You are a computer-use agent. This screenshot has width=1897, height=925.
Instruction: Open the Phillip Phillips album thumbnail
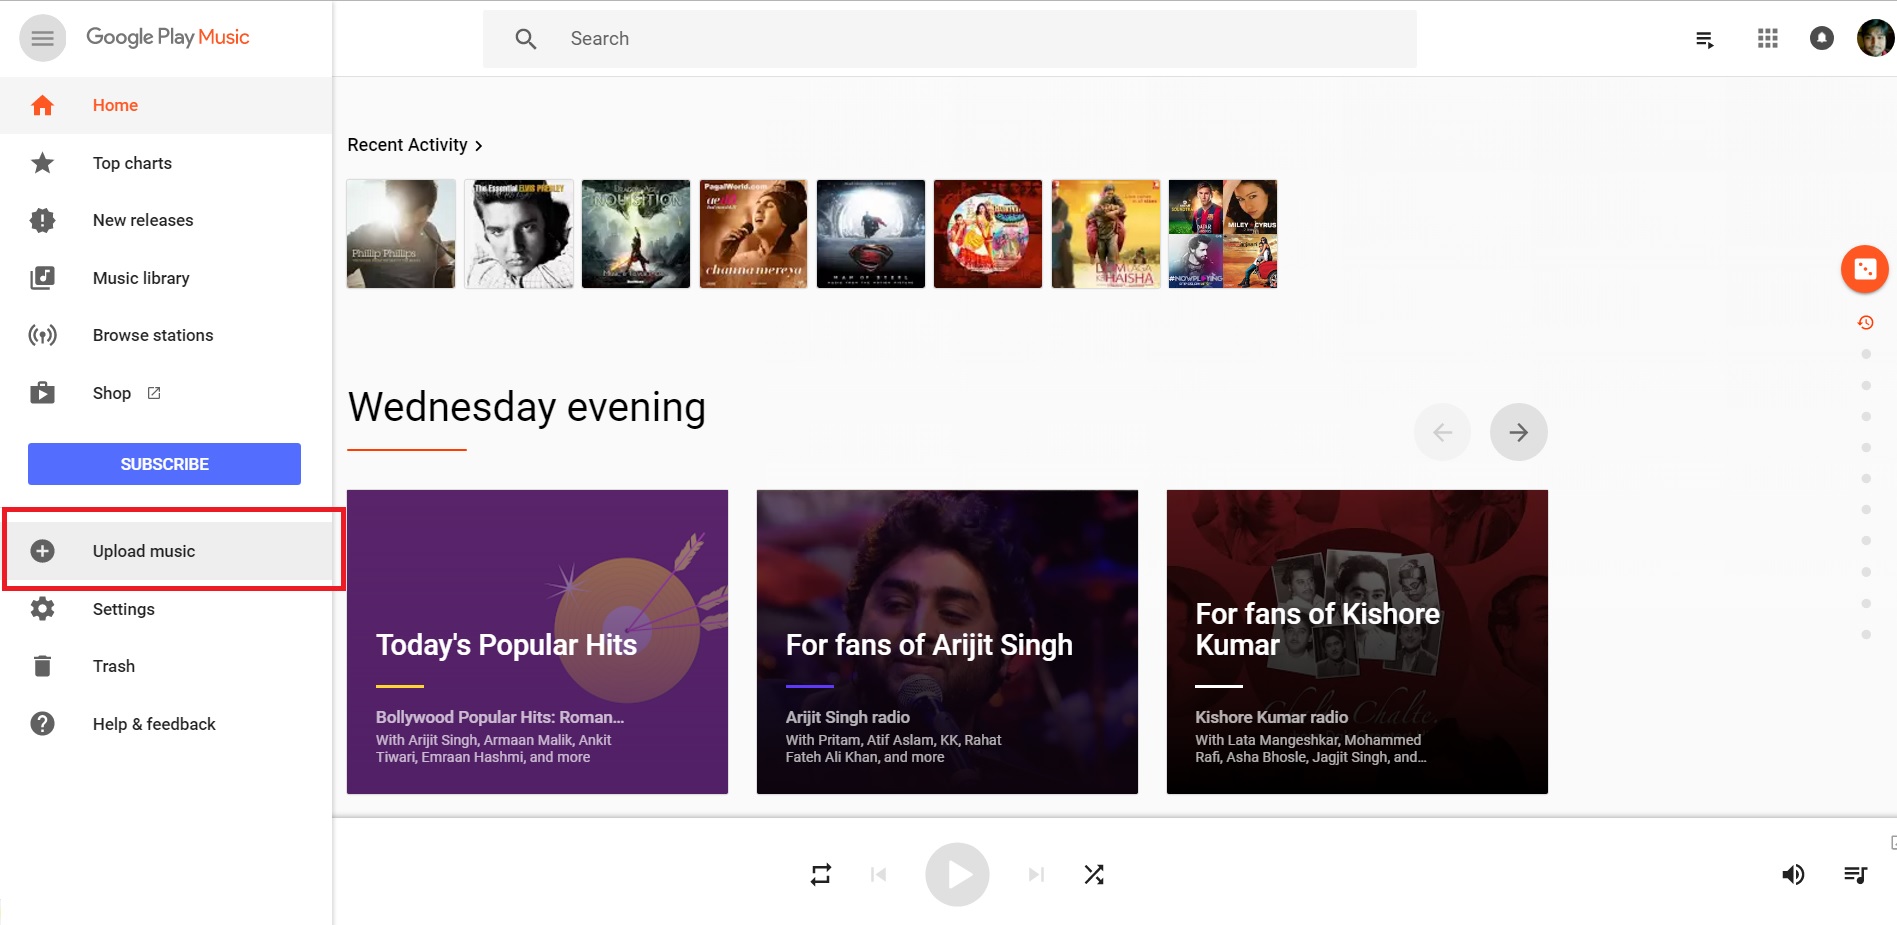[x=401, y=234]
